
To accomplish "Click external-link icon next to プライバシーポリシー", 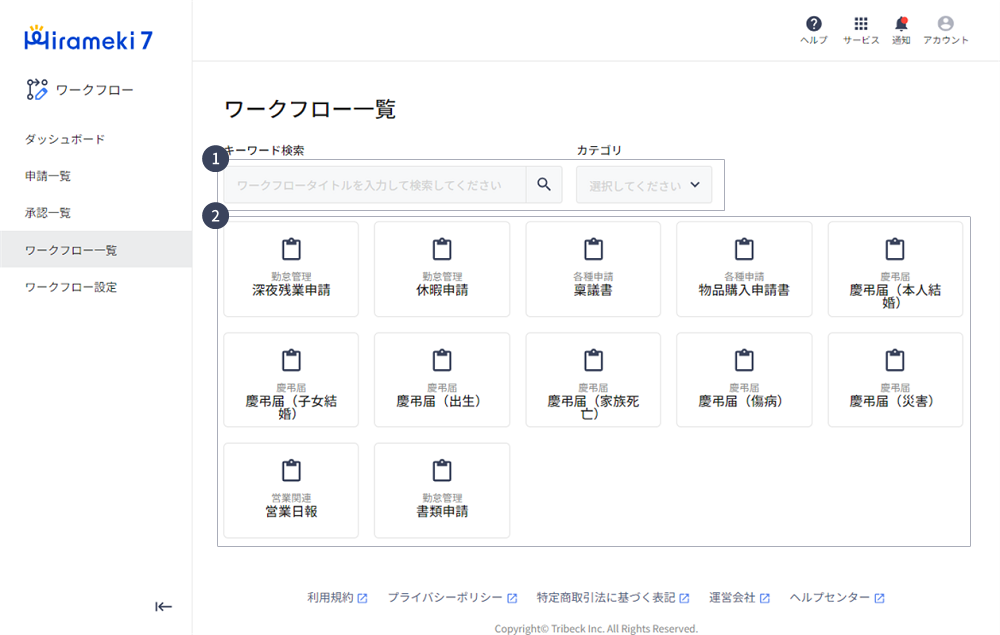I will pos(512,598).
